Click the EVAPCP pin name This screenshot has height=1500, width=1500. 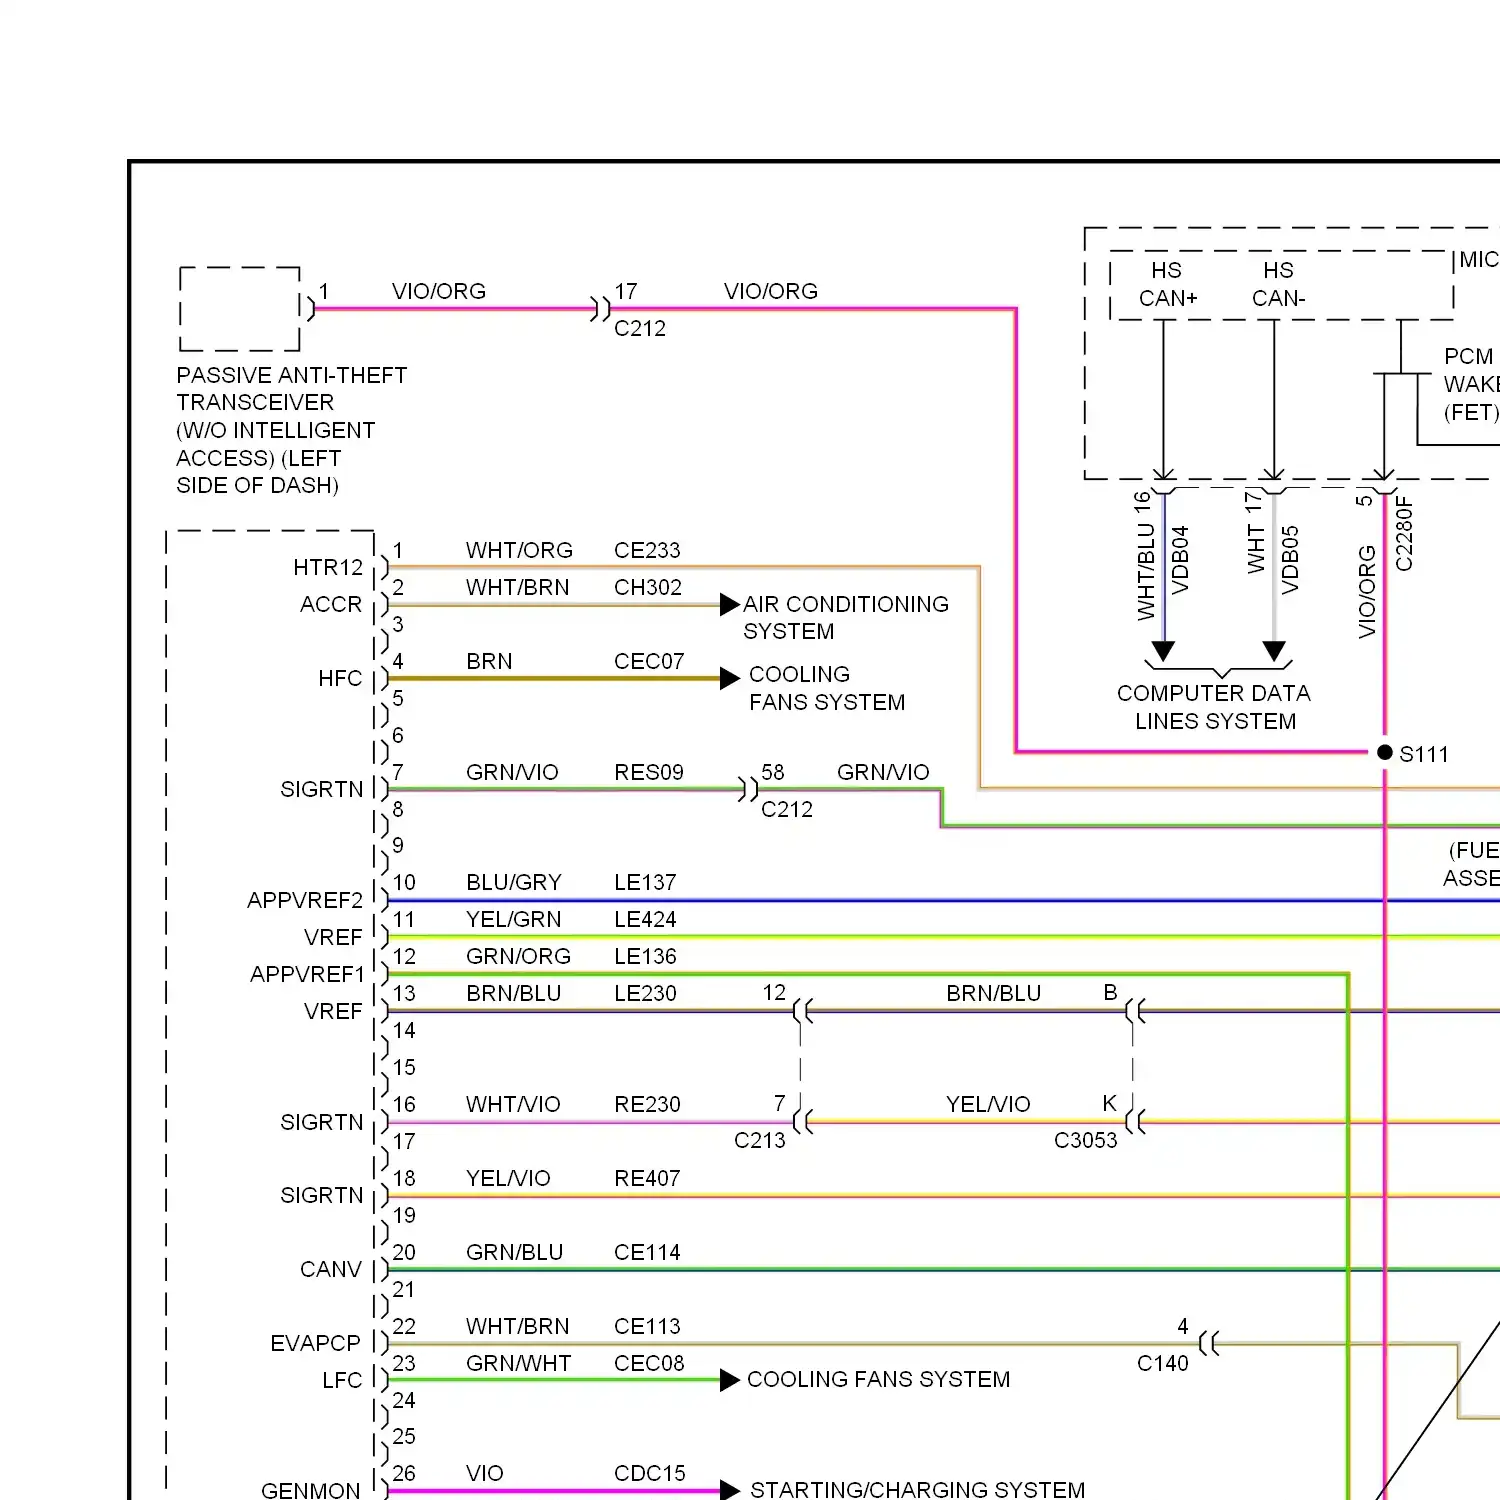(x=315, y=1344)
